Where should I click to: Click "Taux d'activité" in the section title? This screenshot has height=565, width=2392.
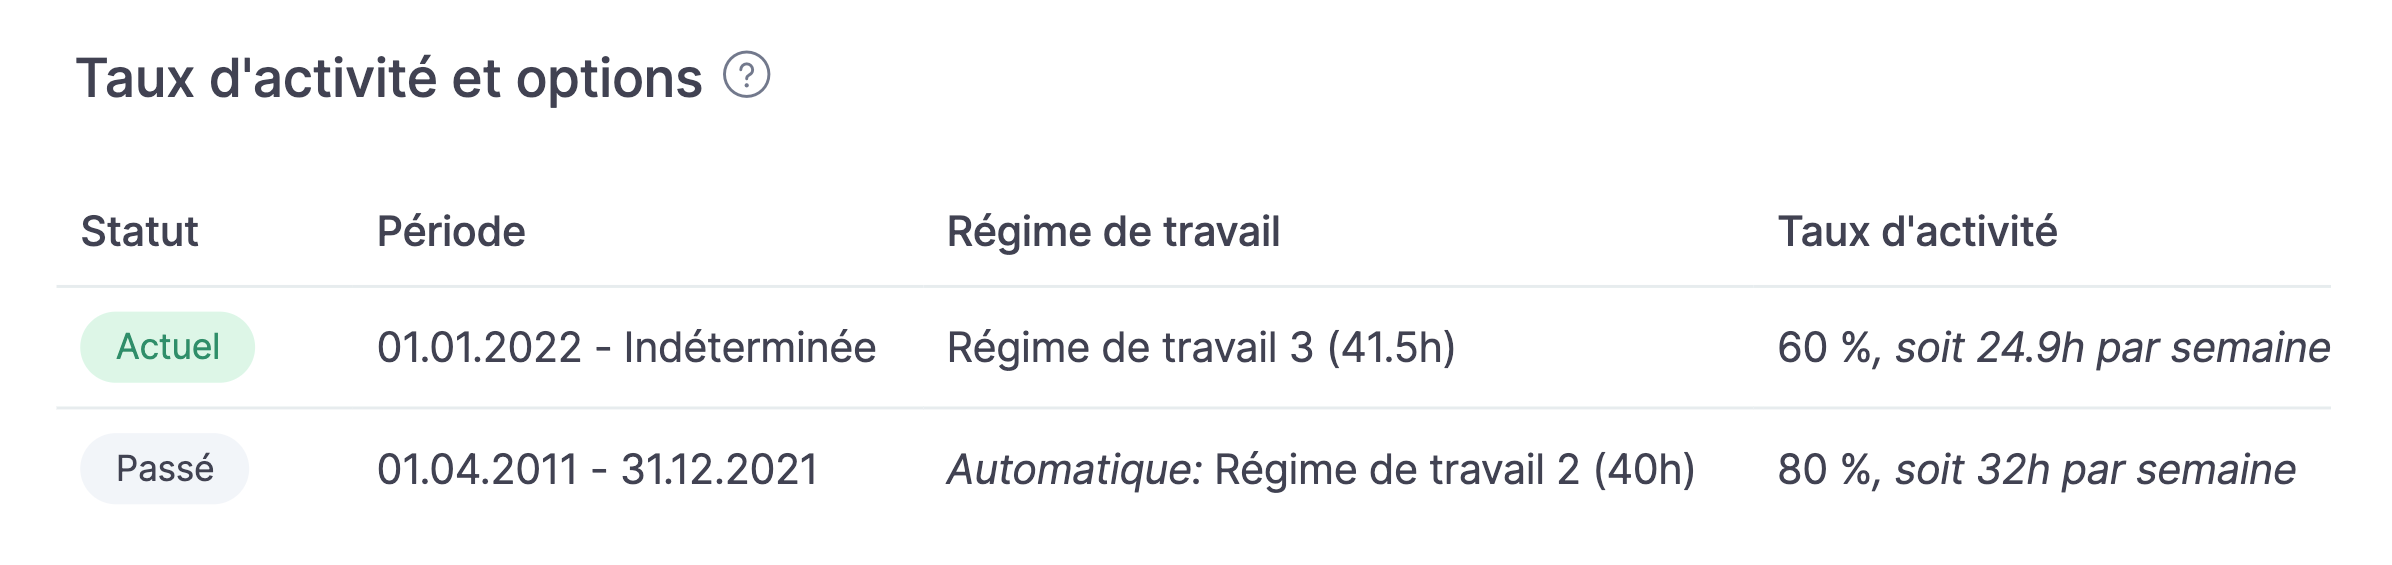[x=256, y=79]
